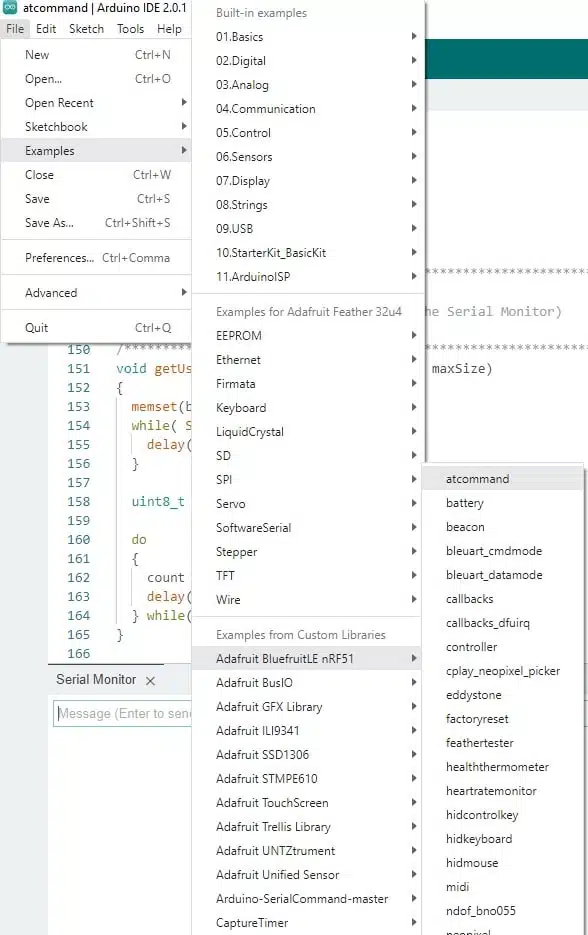Expand the Advanced submenu
This screenshot has height=935, width=588.
click(96, 293)
